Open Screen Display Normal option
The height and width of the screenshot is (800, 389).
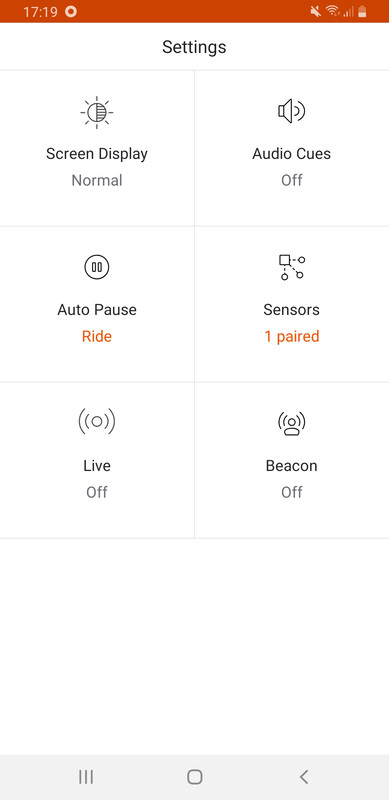click(97, 180)
